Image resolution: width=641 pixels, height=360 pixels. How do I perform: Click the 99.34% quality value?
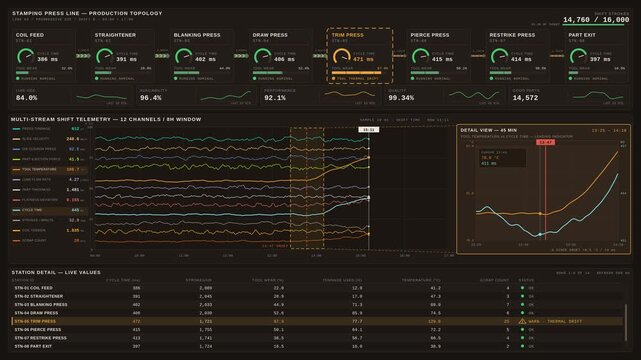click(401, 98)
